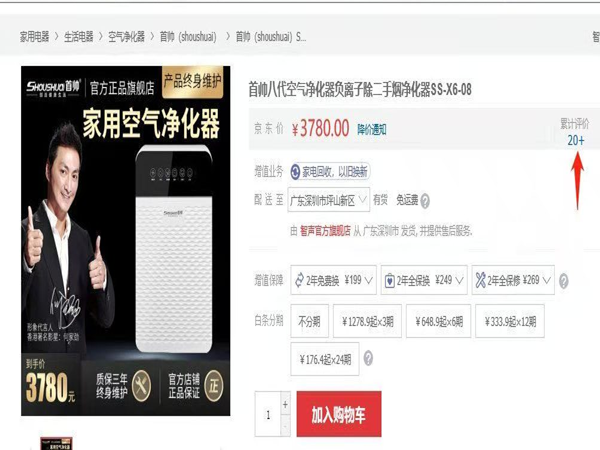Choose the ¥1278.9起×3期 installment plan
The width and height of the screenshot is (600, 450).
(x=367, y=321)
